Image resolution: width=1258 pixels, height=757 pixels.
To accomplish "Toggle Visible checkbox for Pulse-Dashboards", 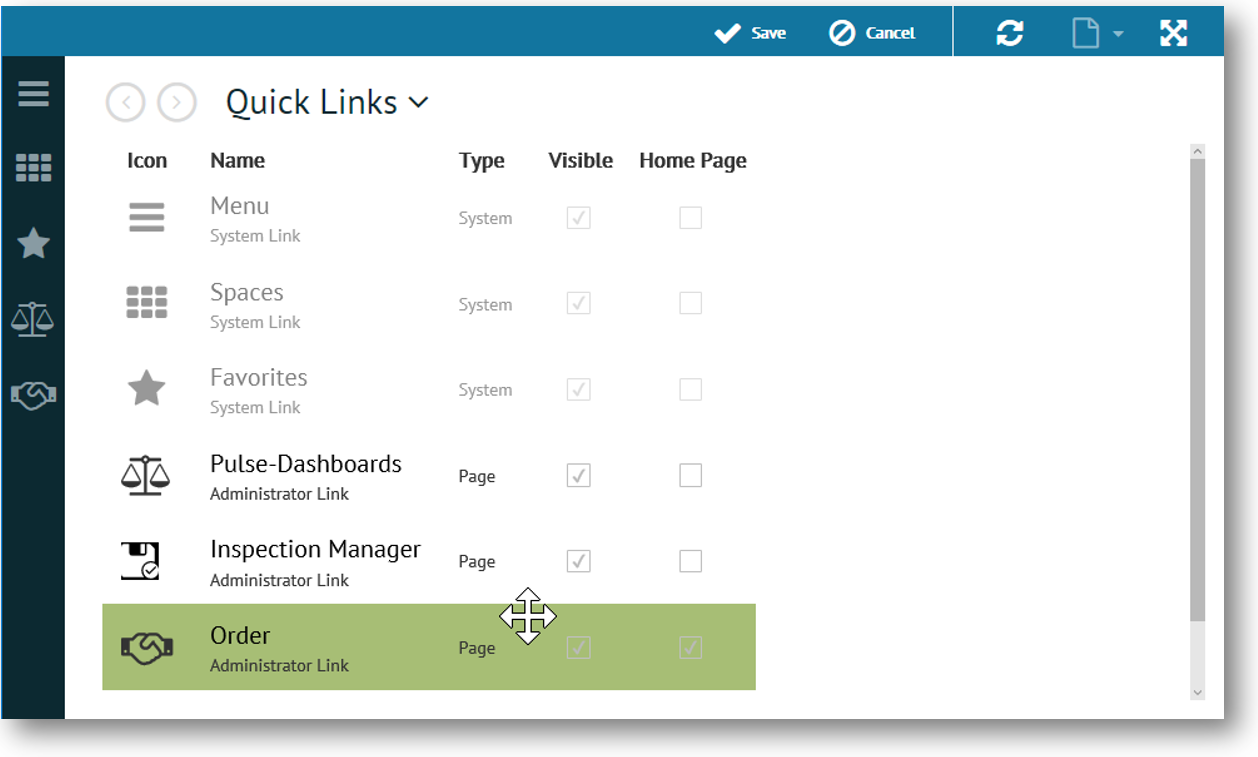I will click(x=578, y=475).
